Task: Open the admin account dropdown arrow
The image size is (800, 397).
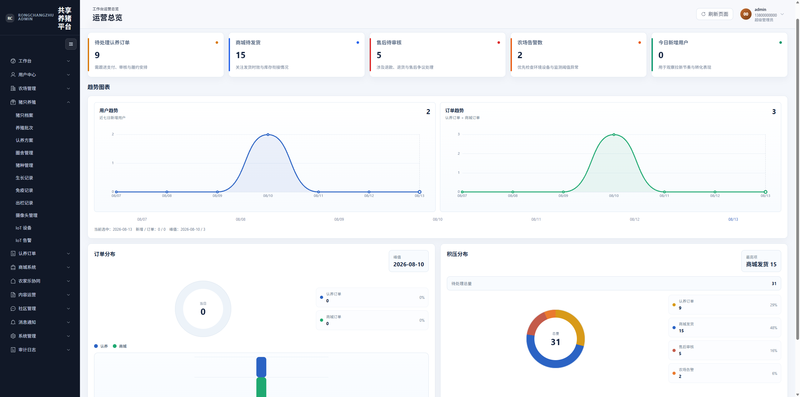Action: 782,14
